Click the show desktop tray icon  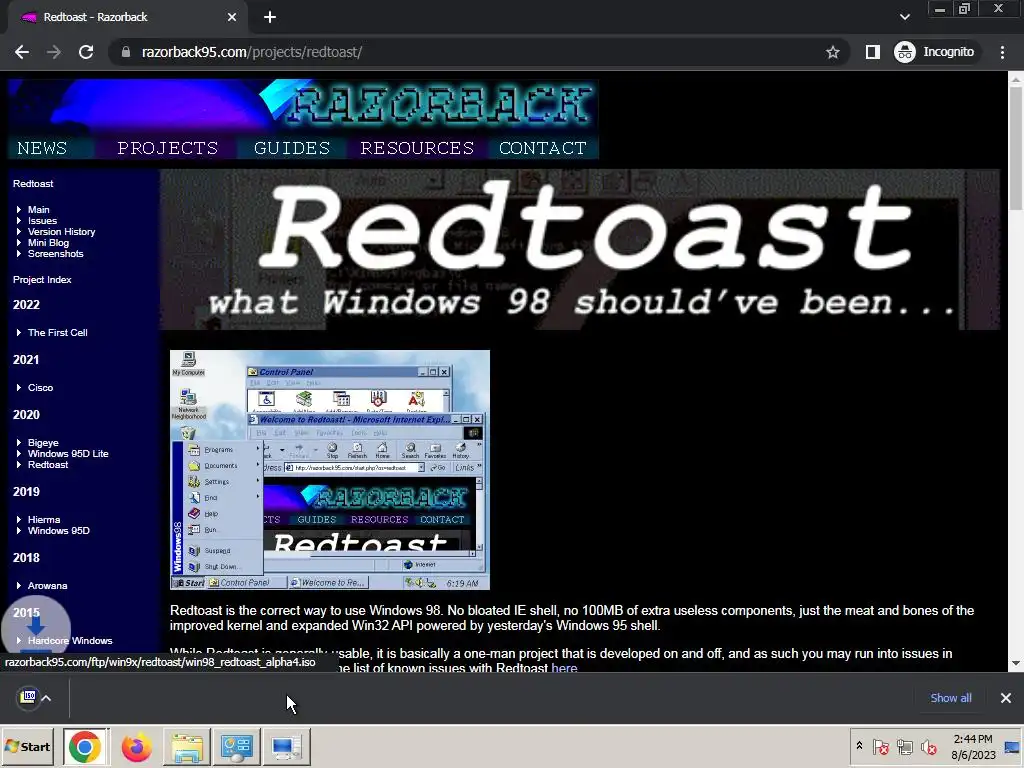(x=1013, y=746)
